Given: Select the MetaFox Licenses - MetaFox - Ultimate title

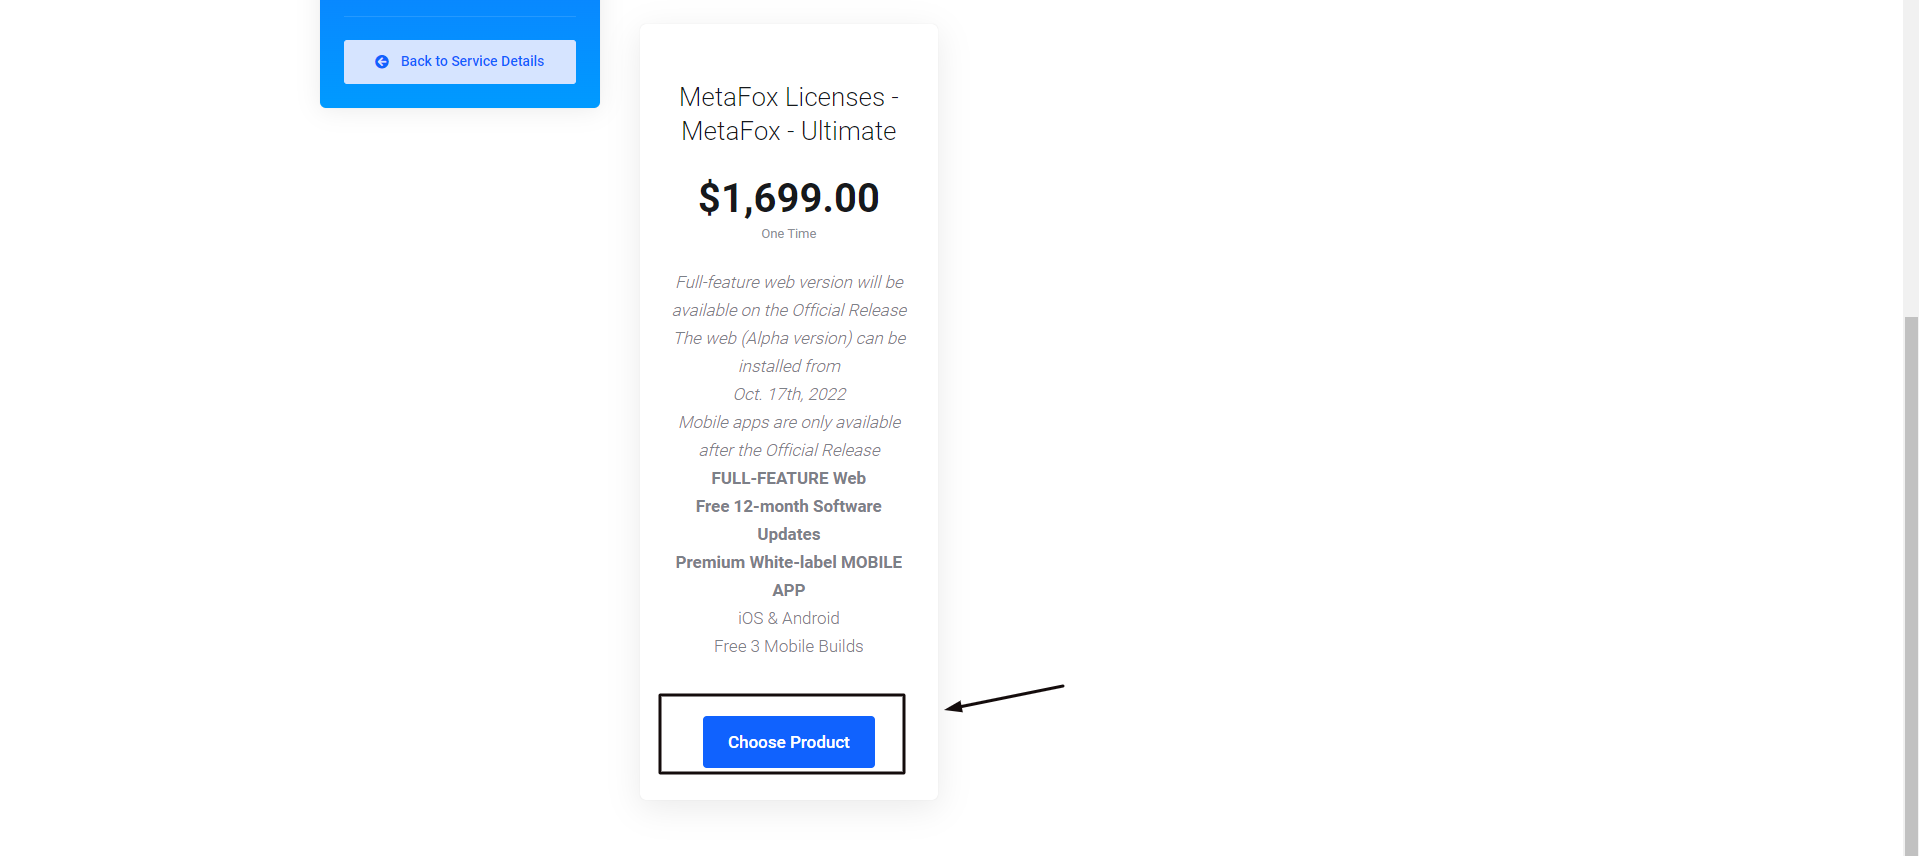Looking at the screenshot, I should click(788, 114).
